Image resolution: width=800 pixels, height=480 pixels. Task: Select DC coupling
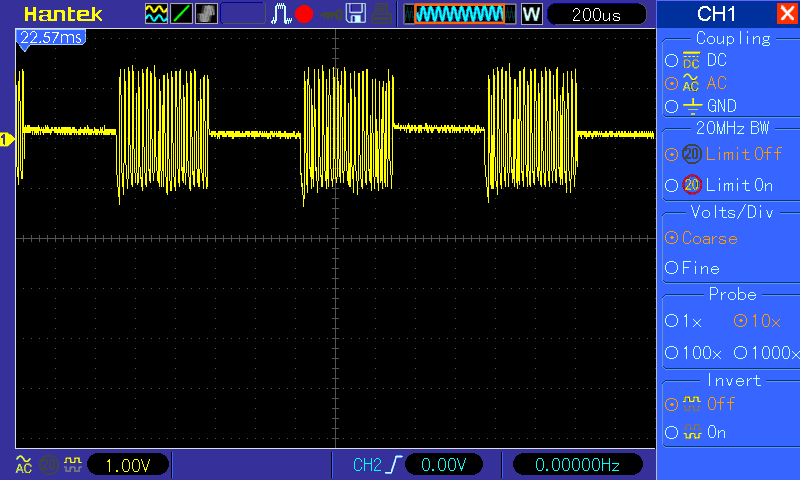click(x=696, y=60)
